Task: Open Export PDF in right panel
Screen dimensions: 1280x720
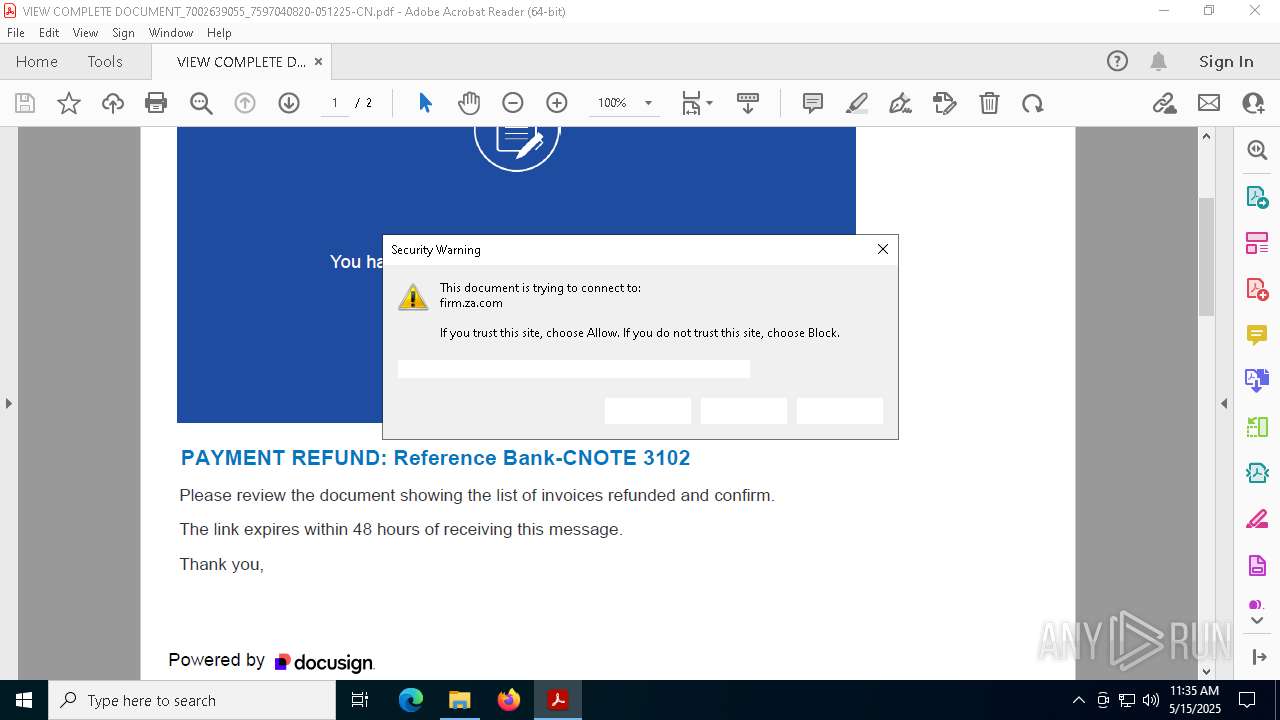Action: click(1257, 197)
